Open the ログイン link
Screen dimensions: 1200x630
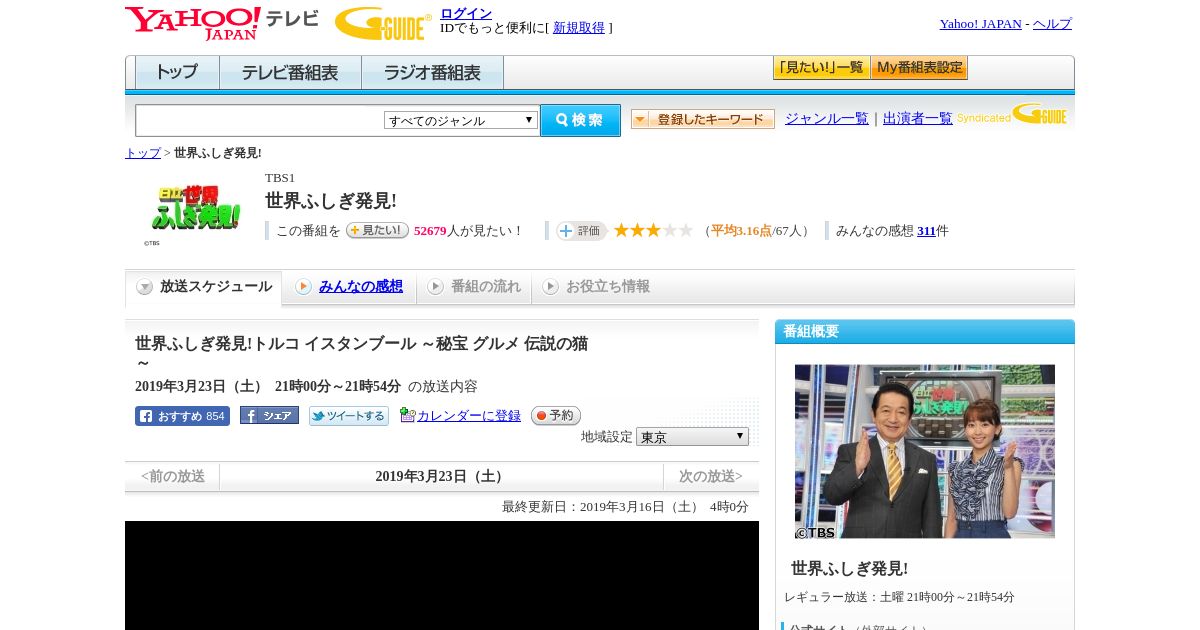[x=466, y=13]
